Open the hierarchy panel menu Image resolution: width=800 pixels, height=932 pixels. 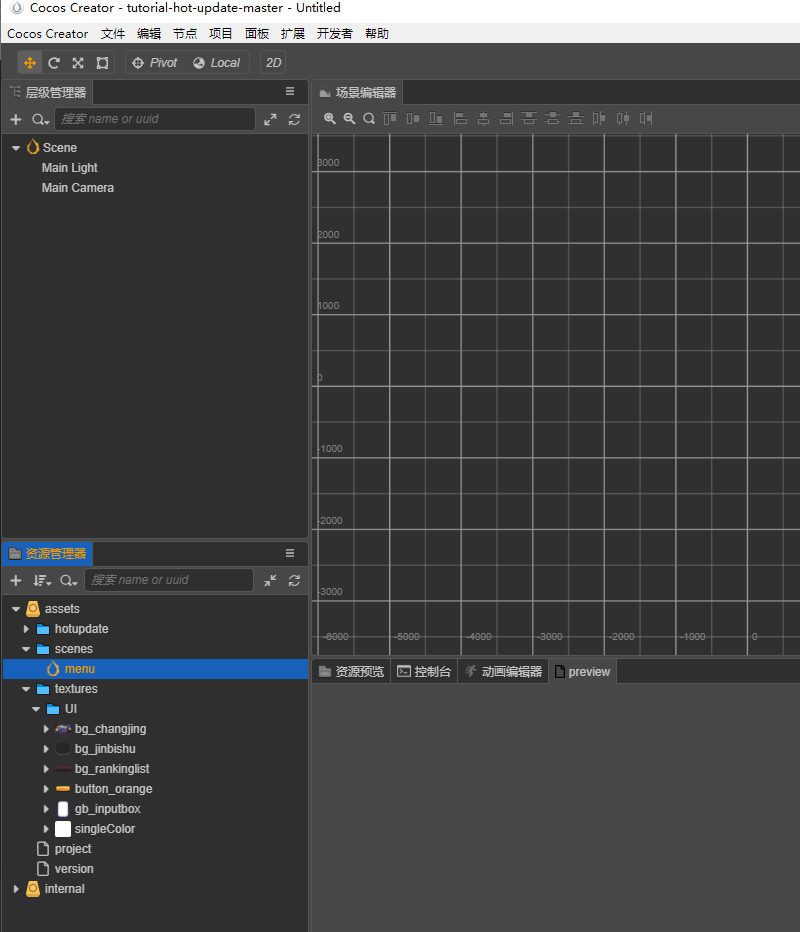(290, 92)
